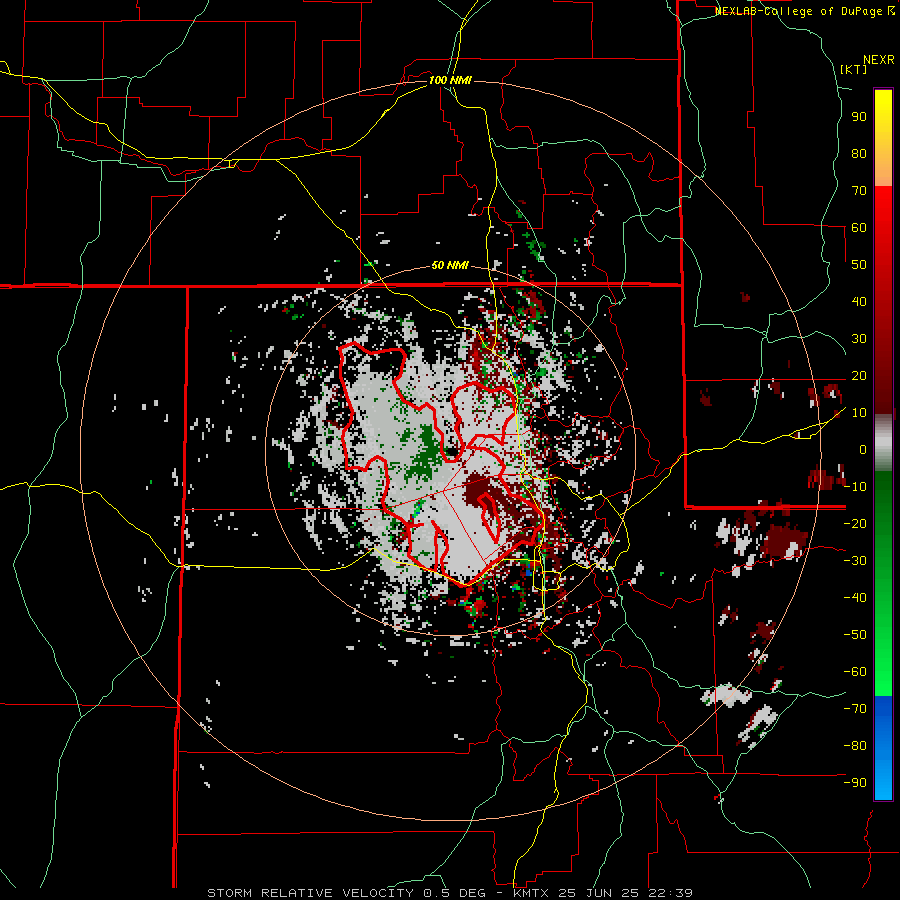900x900 pixels.
Task: Click the -30 knot scale label
Action: click(x=855, y=561)
